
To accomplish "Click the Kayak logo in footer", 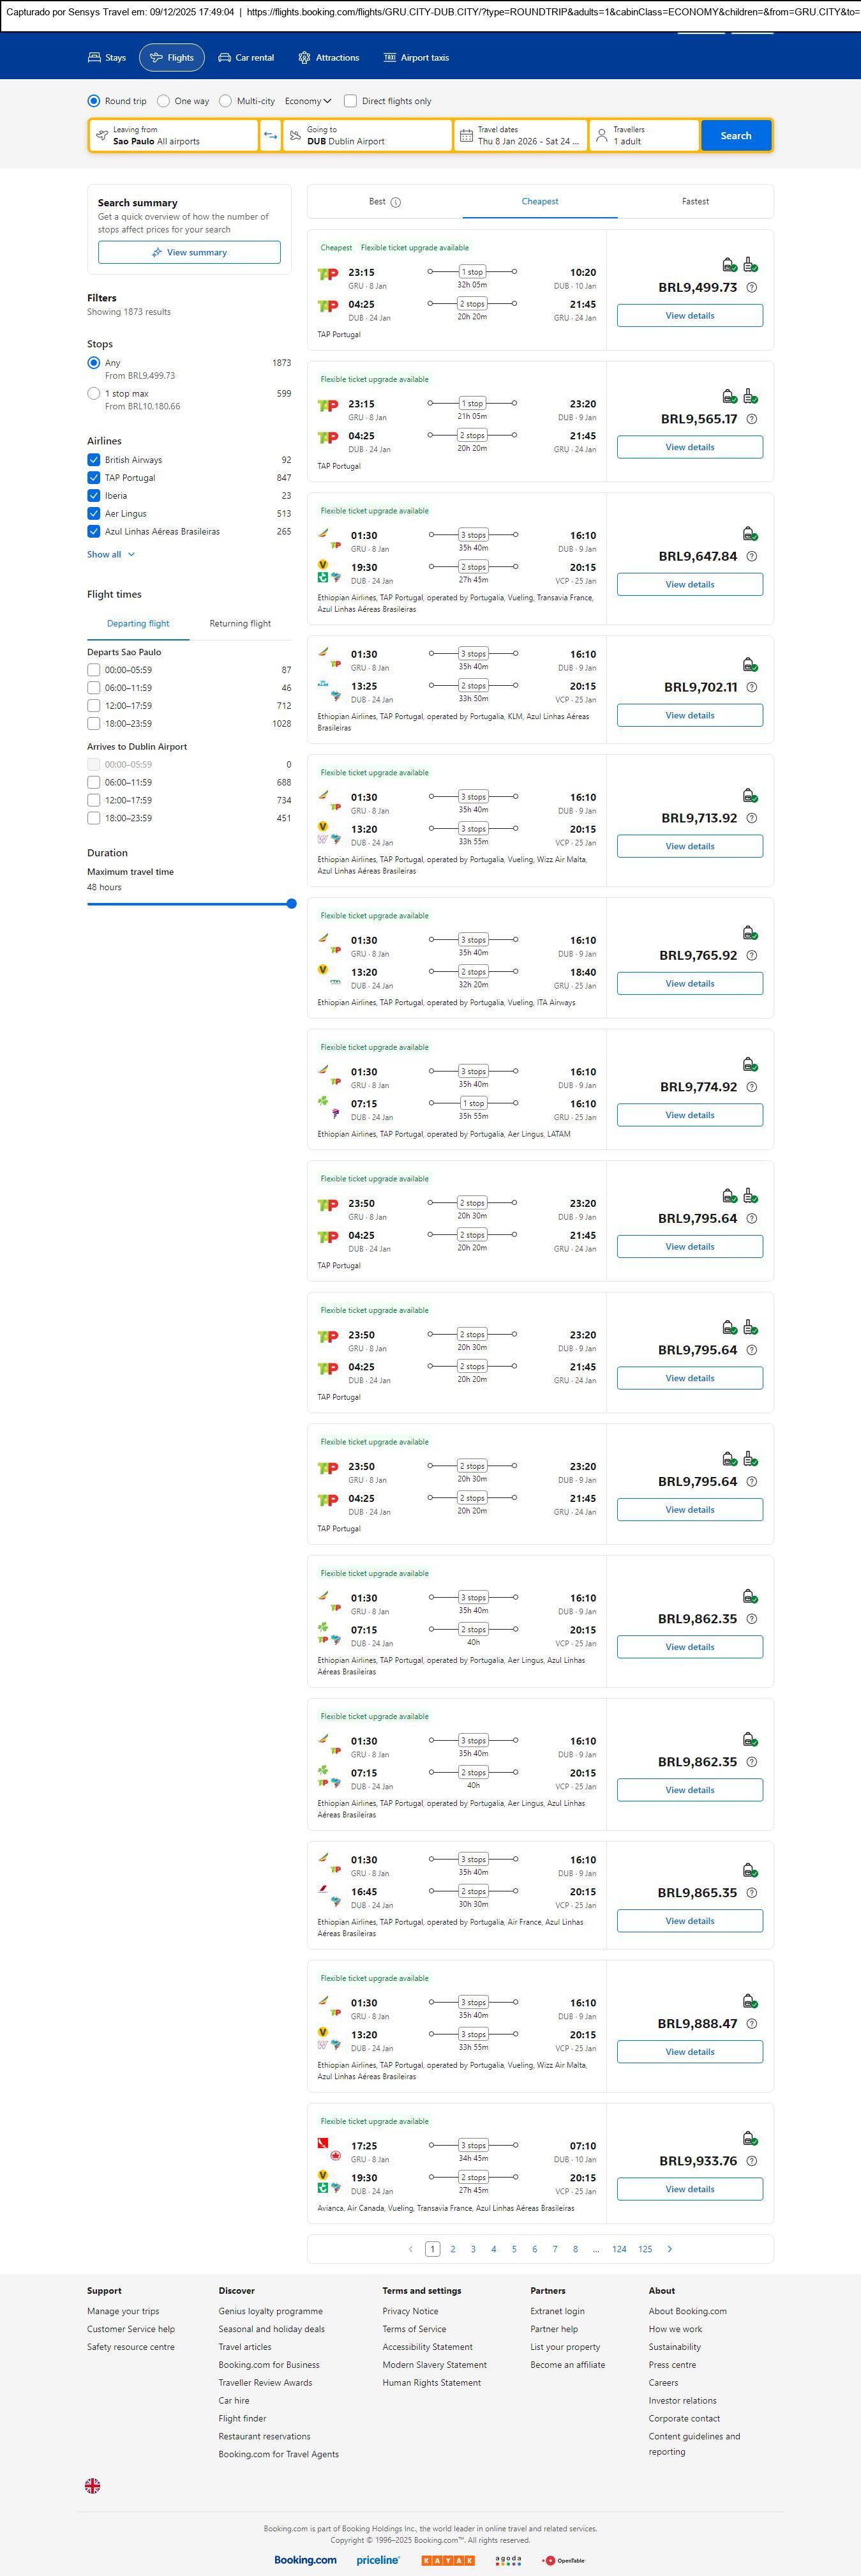I will (448, 2560).
